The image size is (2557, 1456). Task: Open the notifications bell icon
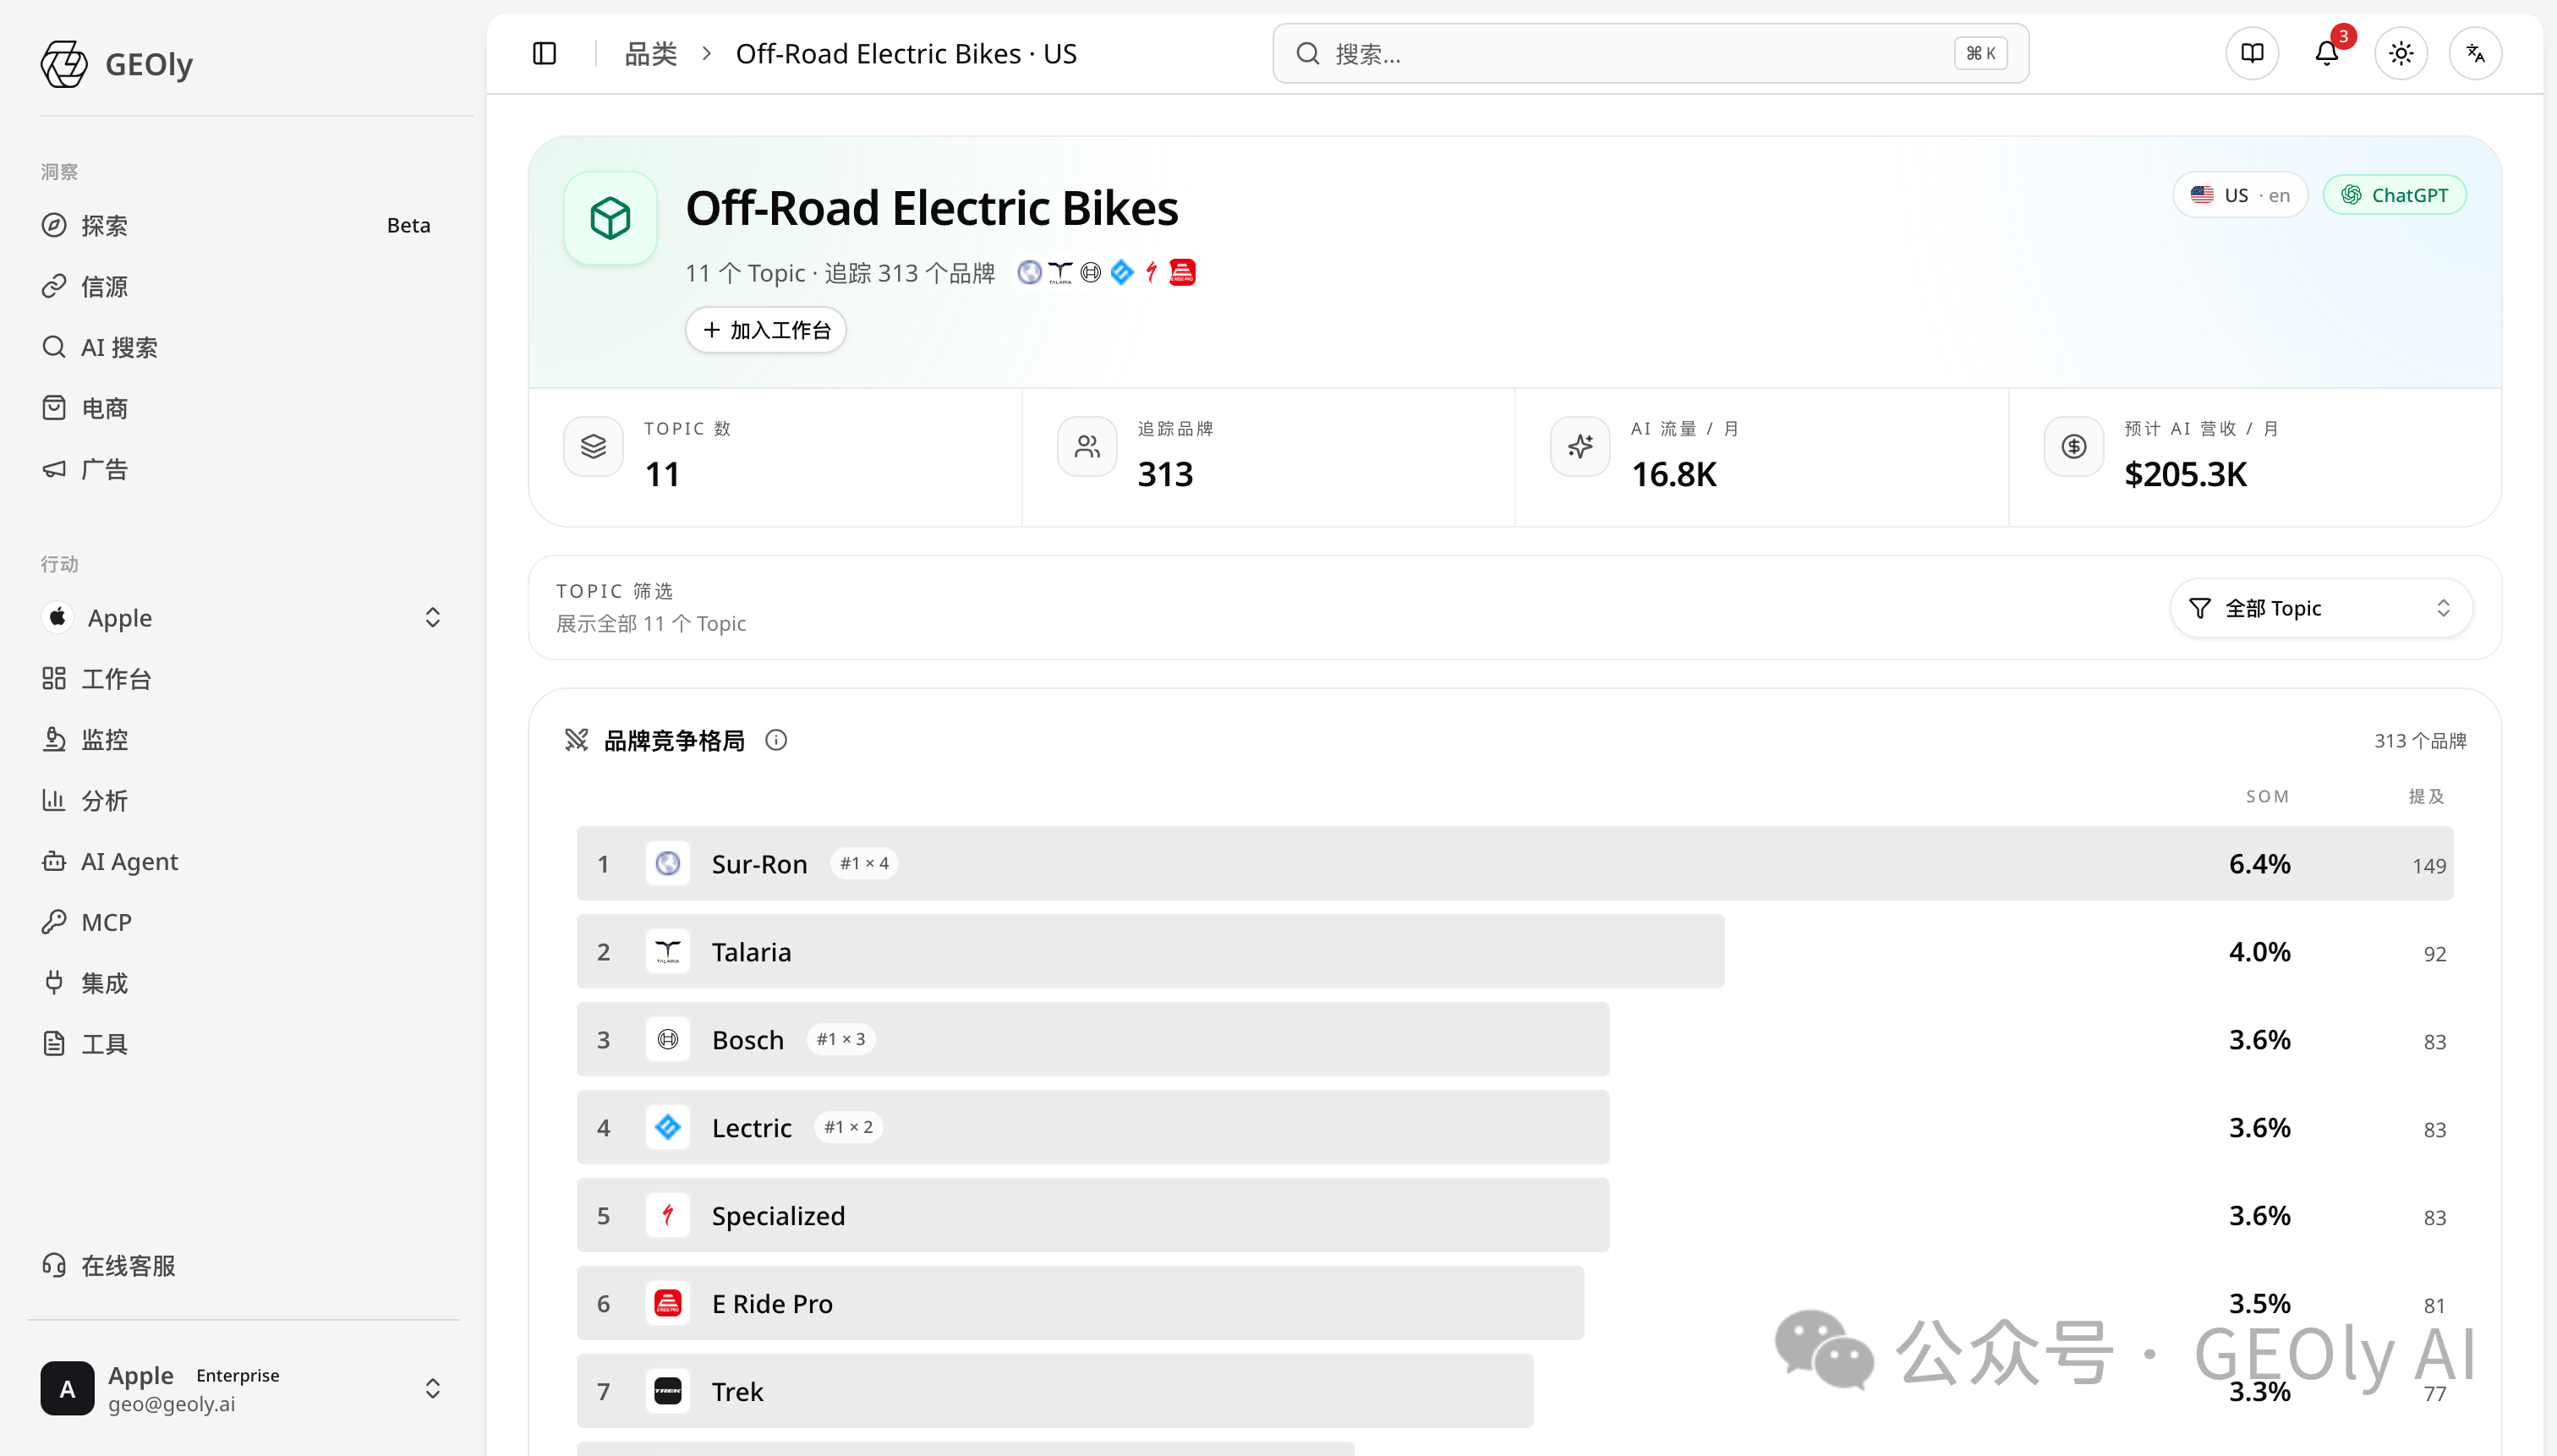coord(2327,53)
